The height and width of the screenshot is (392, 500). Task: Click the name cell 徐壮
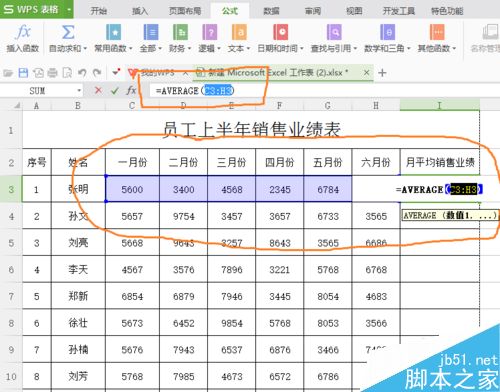[78, 323]
